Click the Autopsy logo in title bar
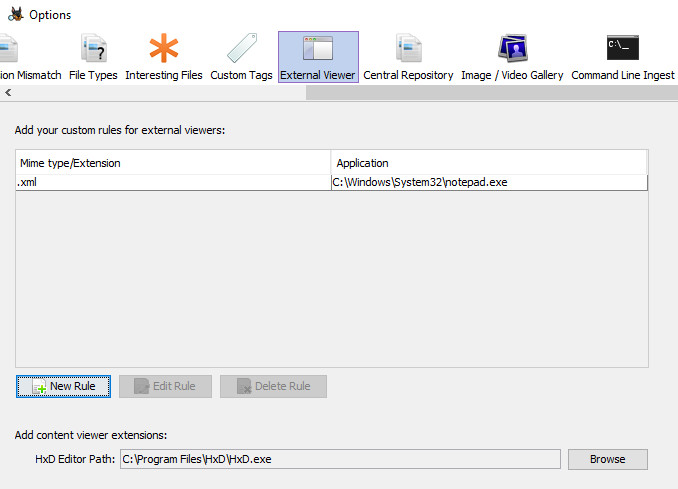The image size is (678, 489). [x=14, y=14]
